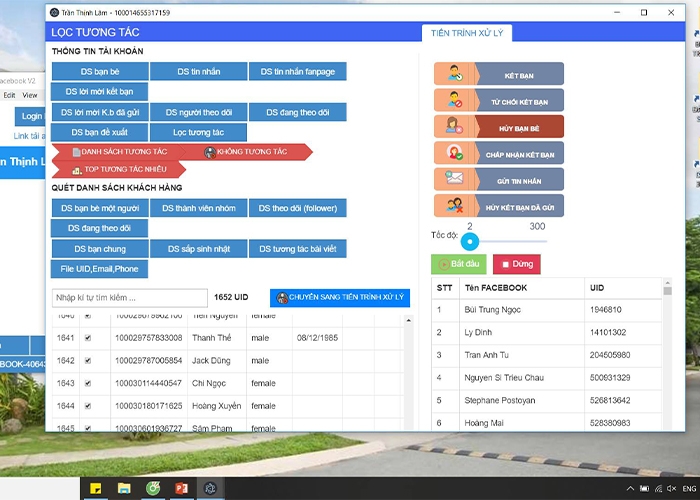Click the DS thành viên nhóm button
Viewport: 700px width, 500px height.
[x=199, y=208]
